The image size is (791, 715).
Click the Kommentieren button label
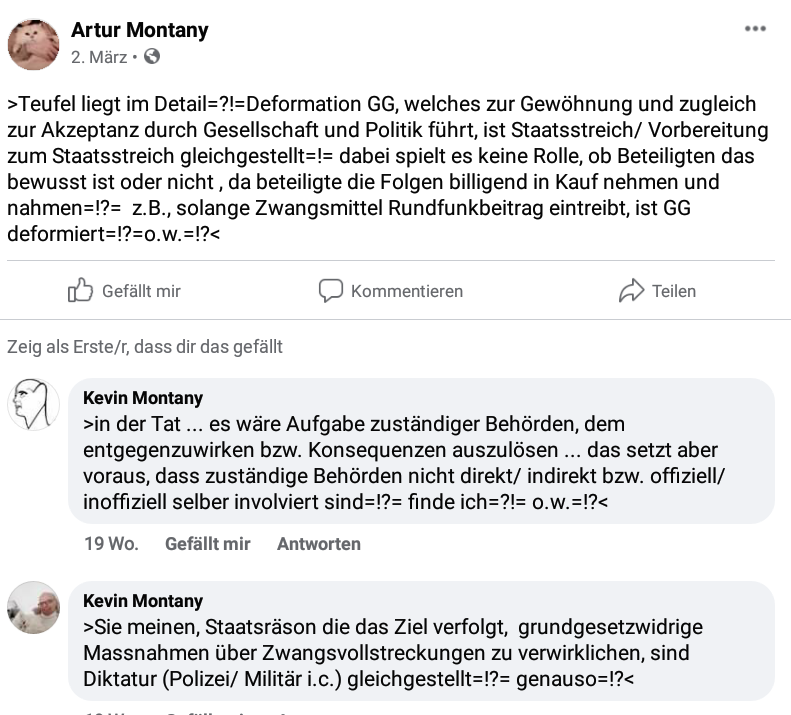407,291
